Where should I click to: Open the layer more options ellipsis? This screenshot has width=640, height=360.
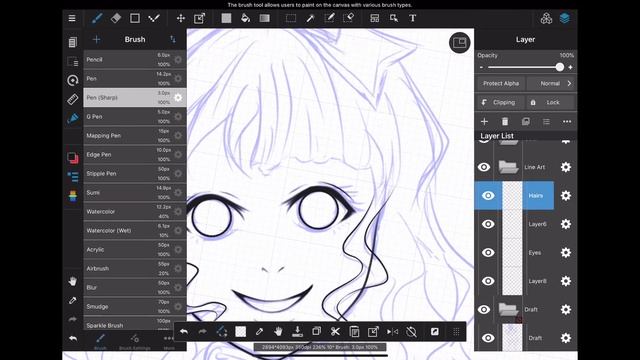tap(567, 122)
